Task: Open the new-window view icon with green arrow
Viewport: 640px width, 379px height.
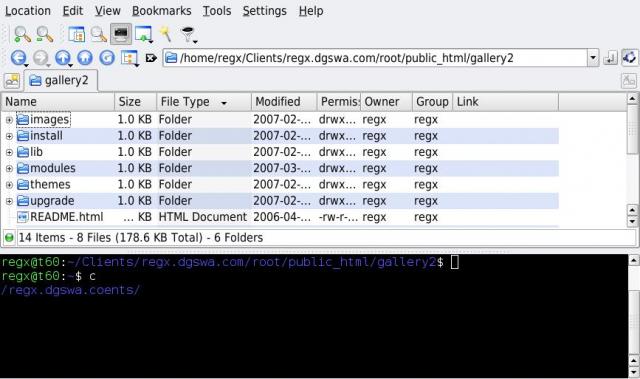Action: [x=144, y=35]
